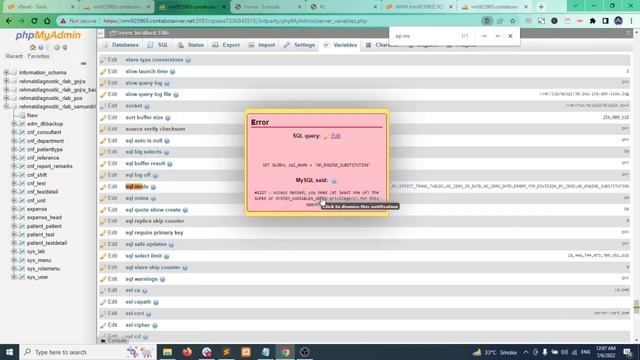Click pencil icon beside slow launch time
The width and height of the screenshot is (640, 360).
click(x=103, y=71)
